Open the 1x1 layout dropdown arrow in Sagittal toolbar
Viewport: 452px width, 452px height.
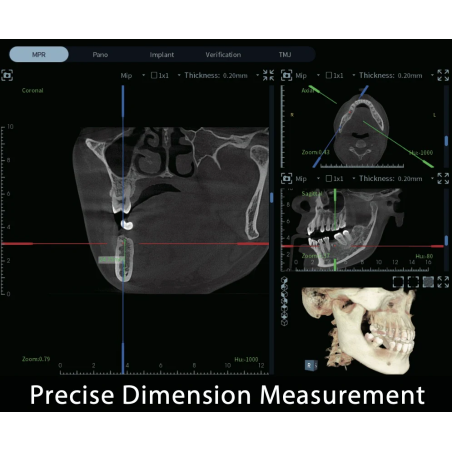click(354, 179)
